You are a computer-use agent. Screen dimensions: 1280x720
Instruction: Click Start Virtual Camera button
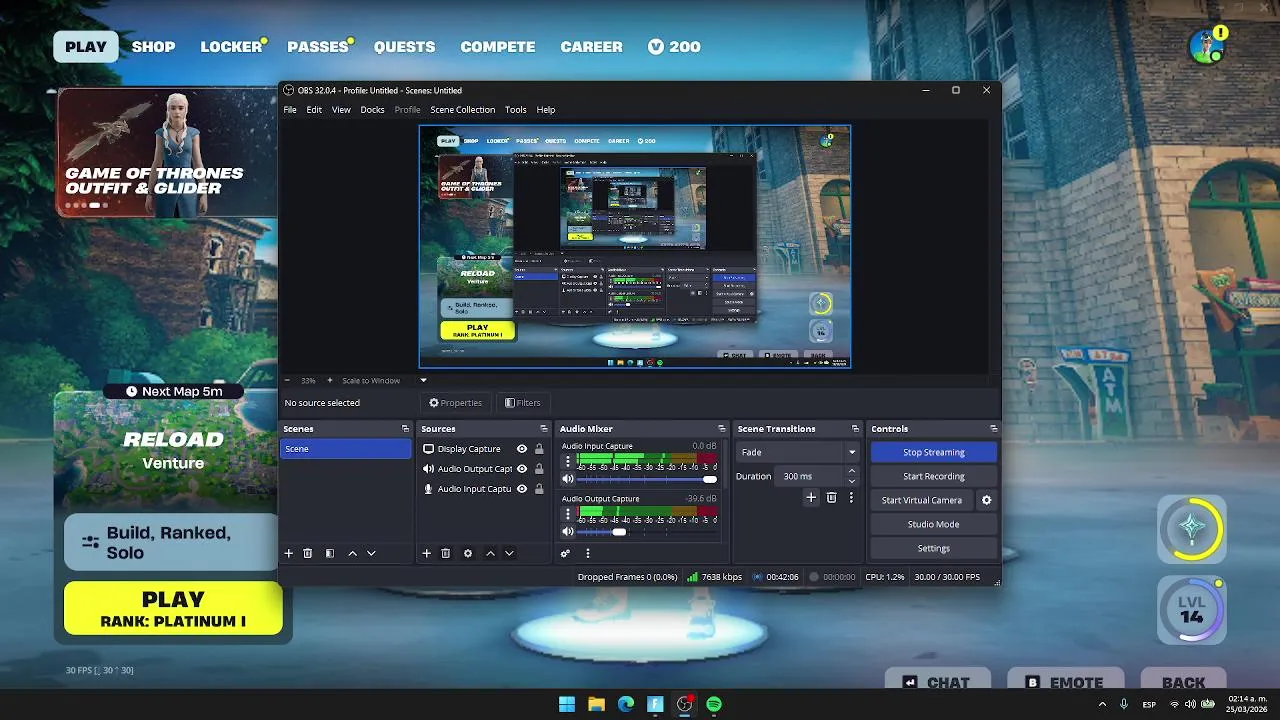coord(922,500)
